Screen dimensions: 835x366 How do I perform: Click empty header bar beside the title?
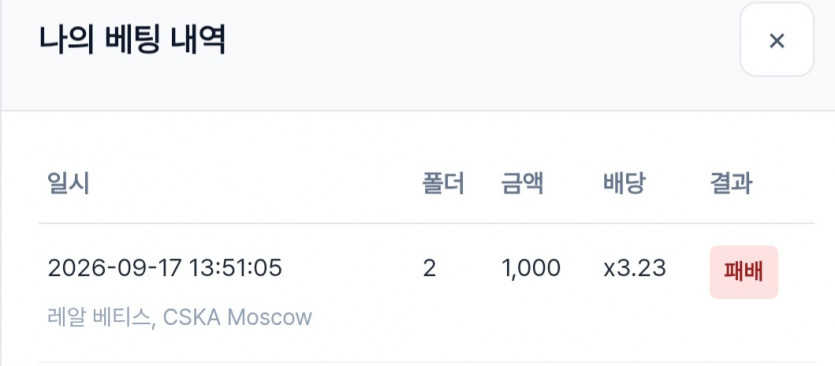tap(479, 40)
